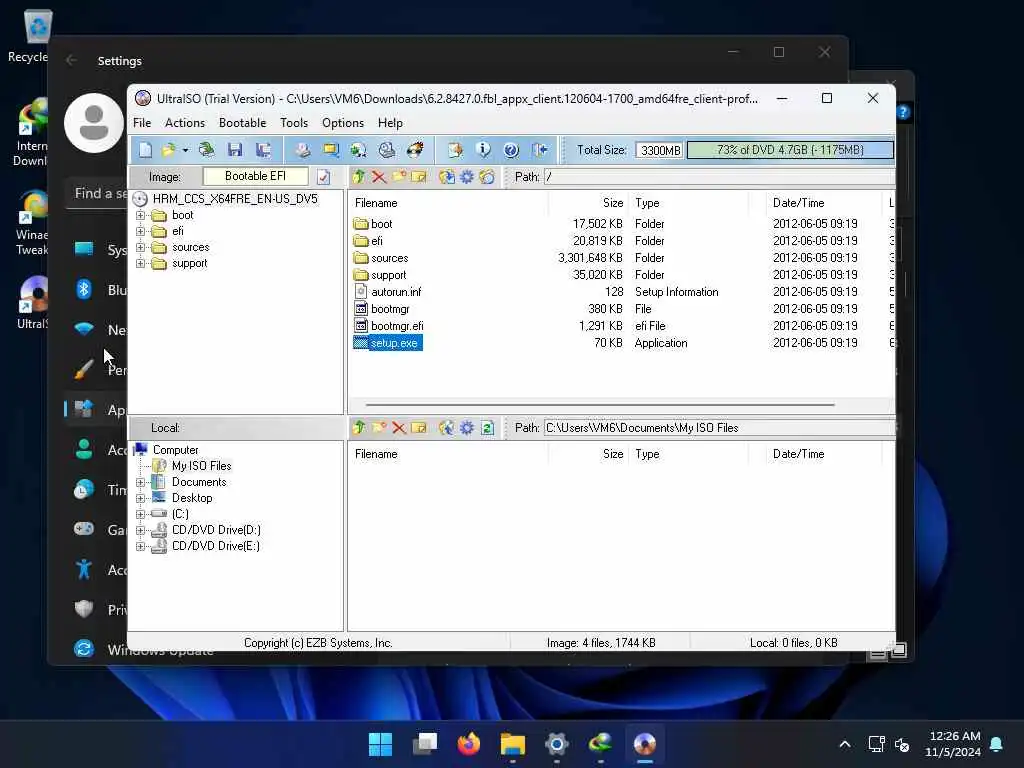The image size is (1024, 768).
Task: Click the Save floppy disk icon
Action: tap(234, 150)
